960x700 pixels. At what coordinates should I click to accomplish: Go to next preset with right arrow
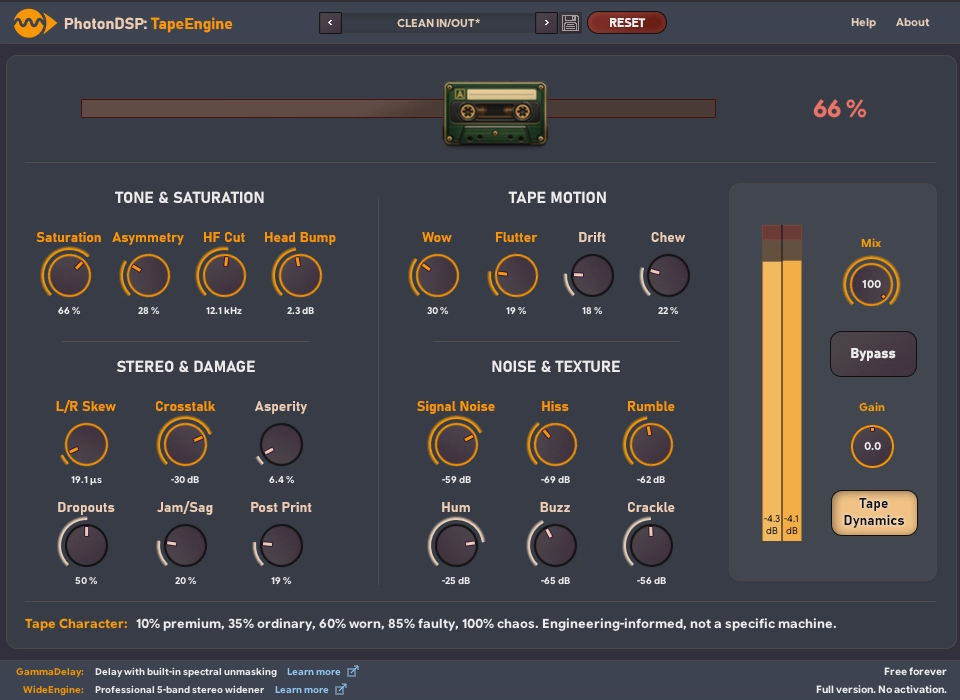click(546, 23)
